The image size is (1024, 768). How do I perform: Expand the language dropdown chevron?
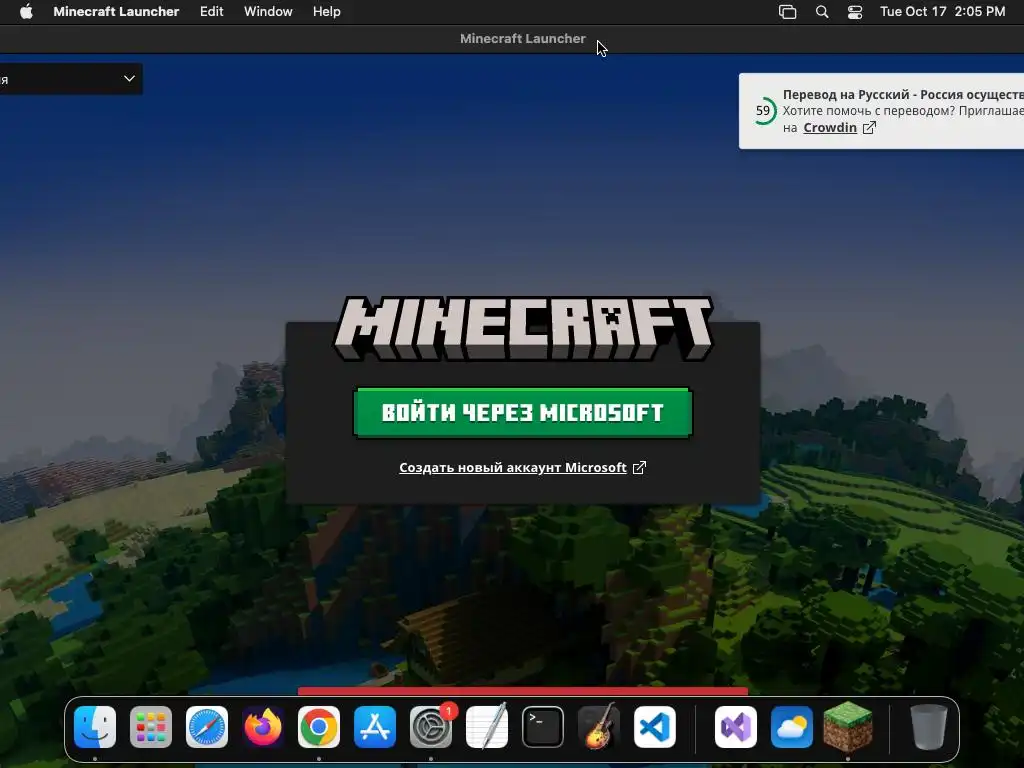(129, 78)
